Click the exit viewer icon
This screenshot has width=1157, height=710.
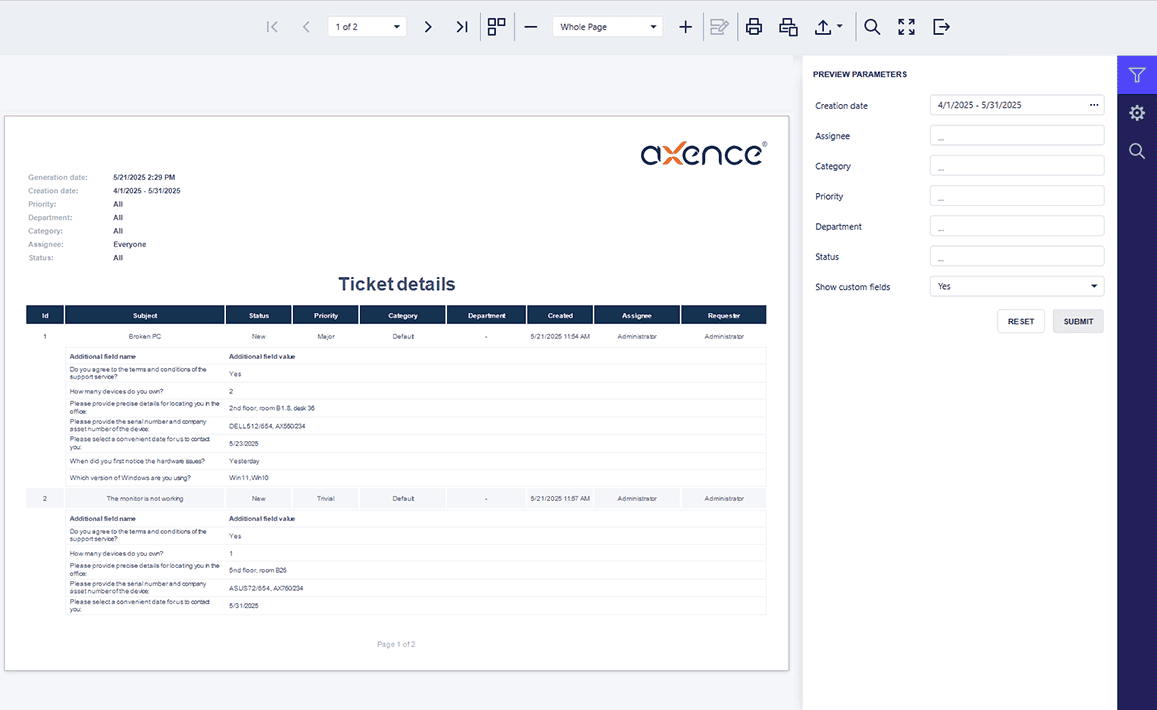pos(941,27)
